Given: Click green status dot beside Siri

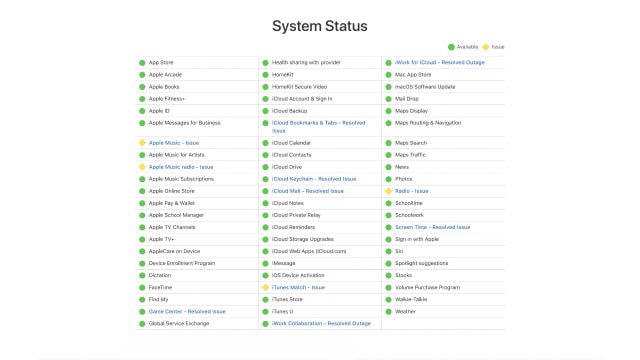Looking at the screenshot, I should click(x=389, y=251).
